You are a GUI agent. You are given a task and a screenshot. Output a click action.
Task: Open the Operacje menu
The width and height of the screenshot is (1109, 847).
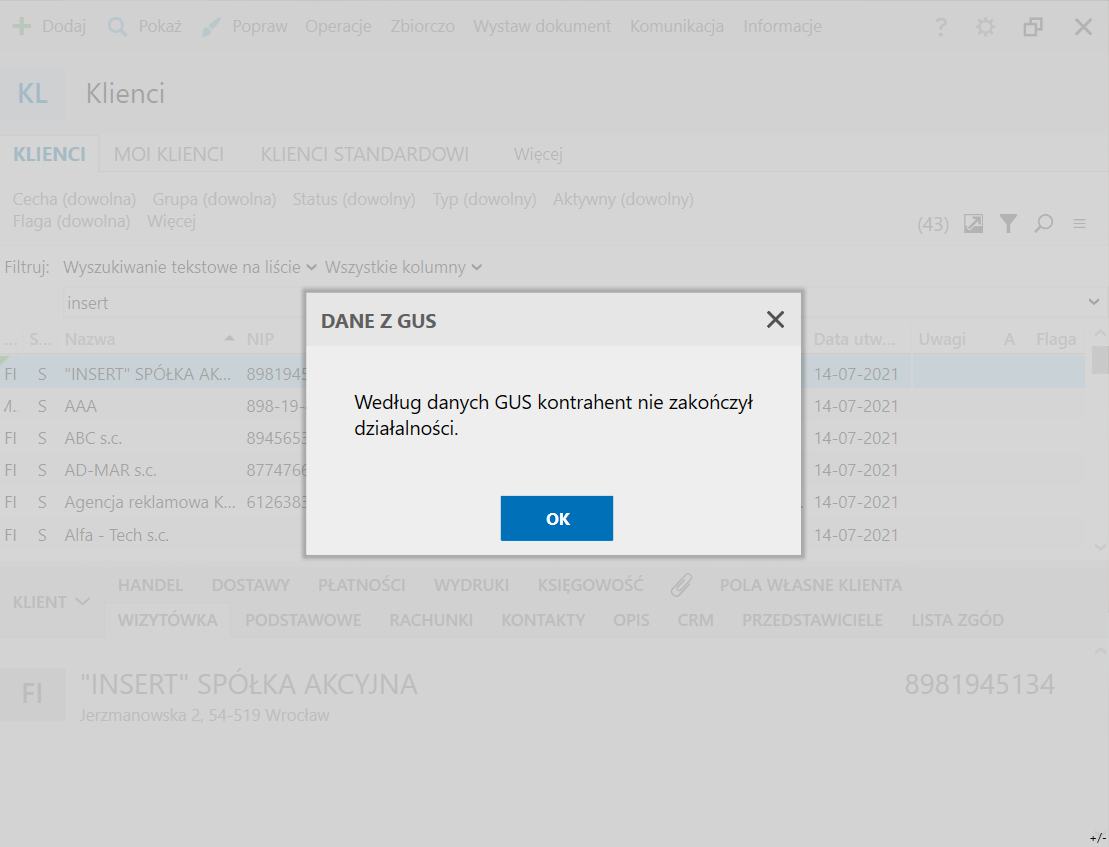(x=338, y=27)
